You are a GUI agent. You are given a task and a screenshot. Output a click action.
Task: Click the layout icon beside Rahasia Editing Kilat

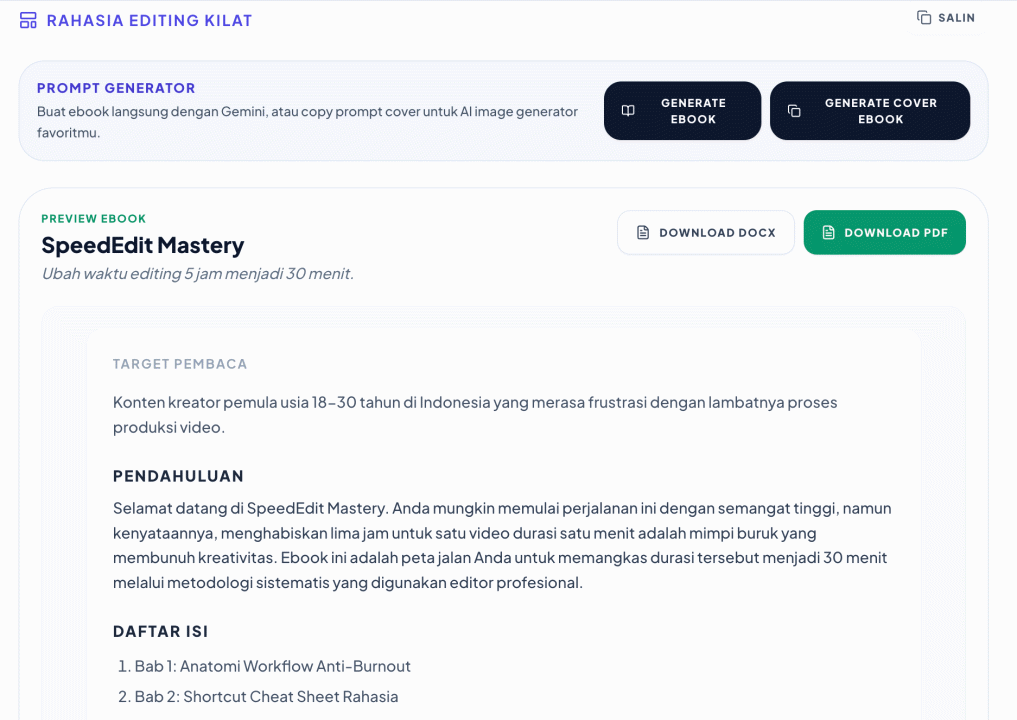click(x=28, y=21)
